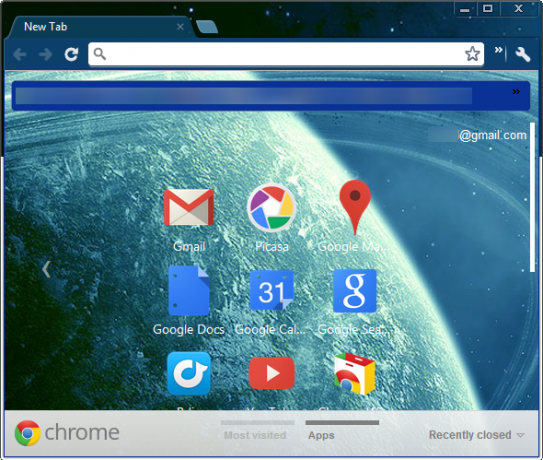Launch the Picasa app
Screen dimensions: 543x460
(x=272, y=207)
